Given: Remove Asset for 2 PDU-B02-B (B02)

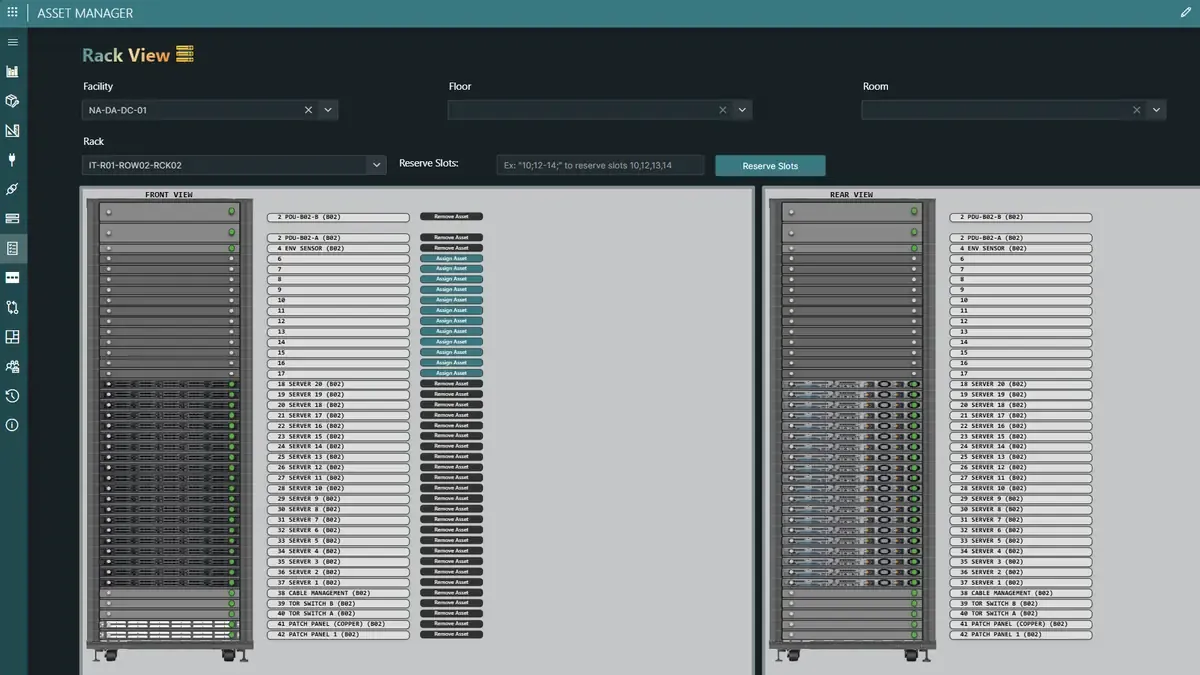Looking at the screenshot, I should 451,217.
